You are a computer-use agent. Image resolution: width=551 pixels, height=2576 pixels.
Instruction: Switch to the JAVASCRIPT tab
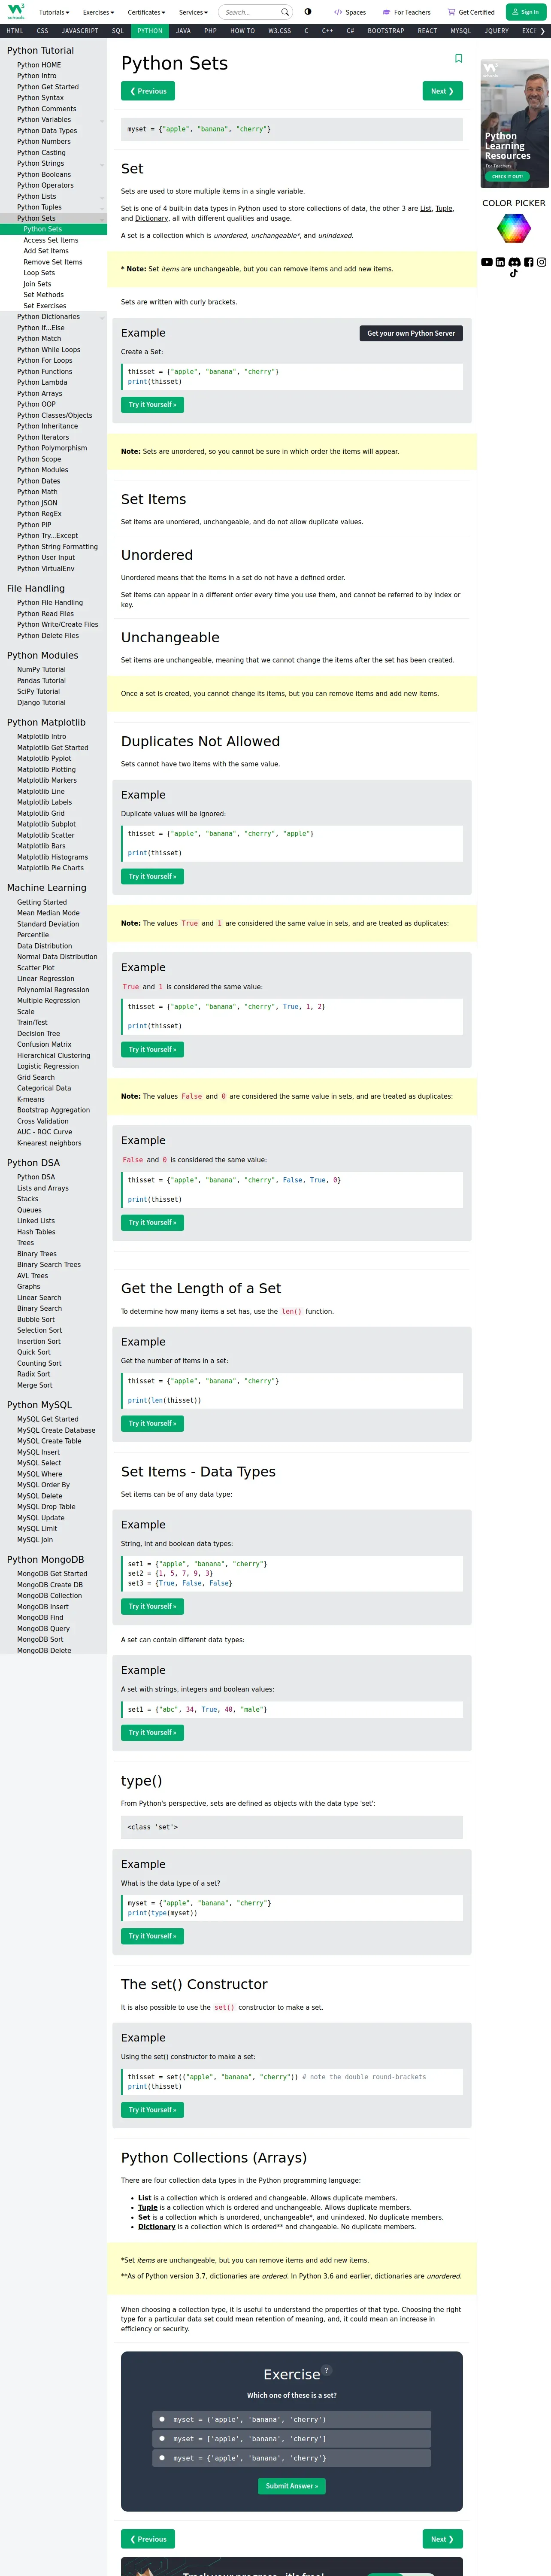click(x=80, y=31)
